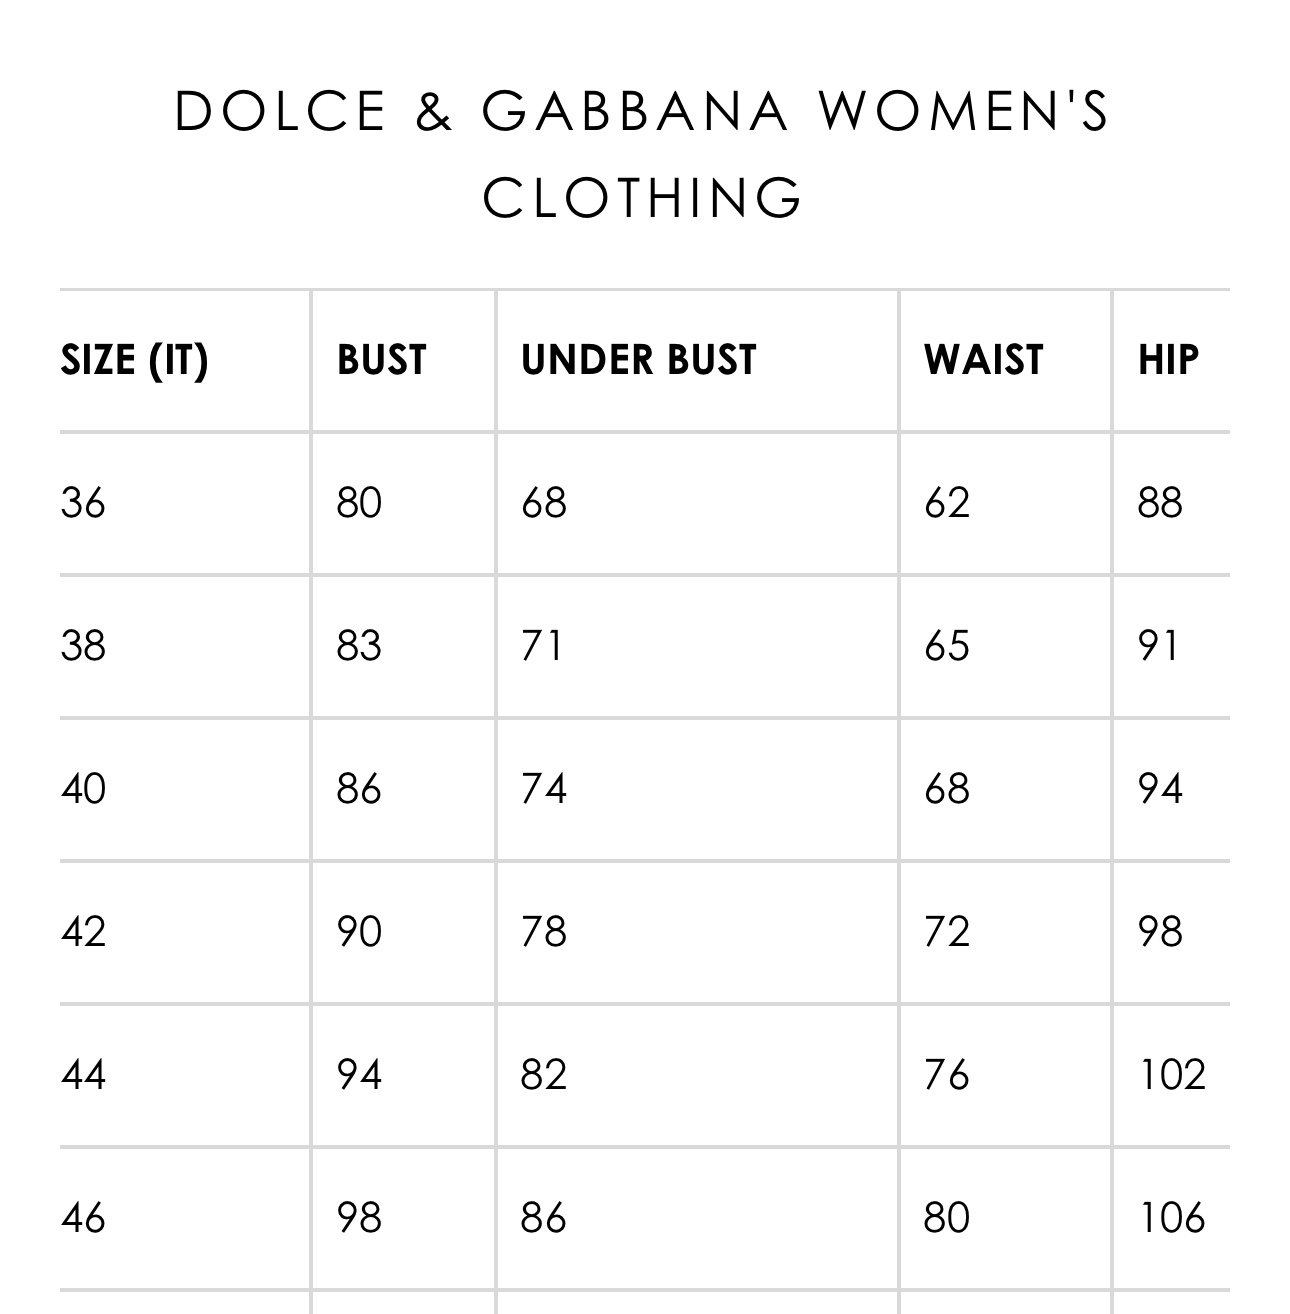Click the Dolce & Gabbana Women's Clothing title
This screenshot has height=1314, width=1290.
pos(643,153)
